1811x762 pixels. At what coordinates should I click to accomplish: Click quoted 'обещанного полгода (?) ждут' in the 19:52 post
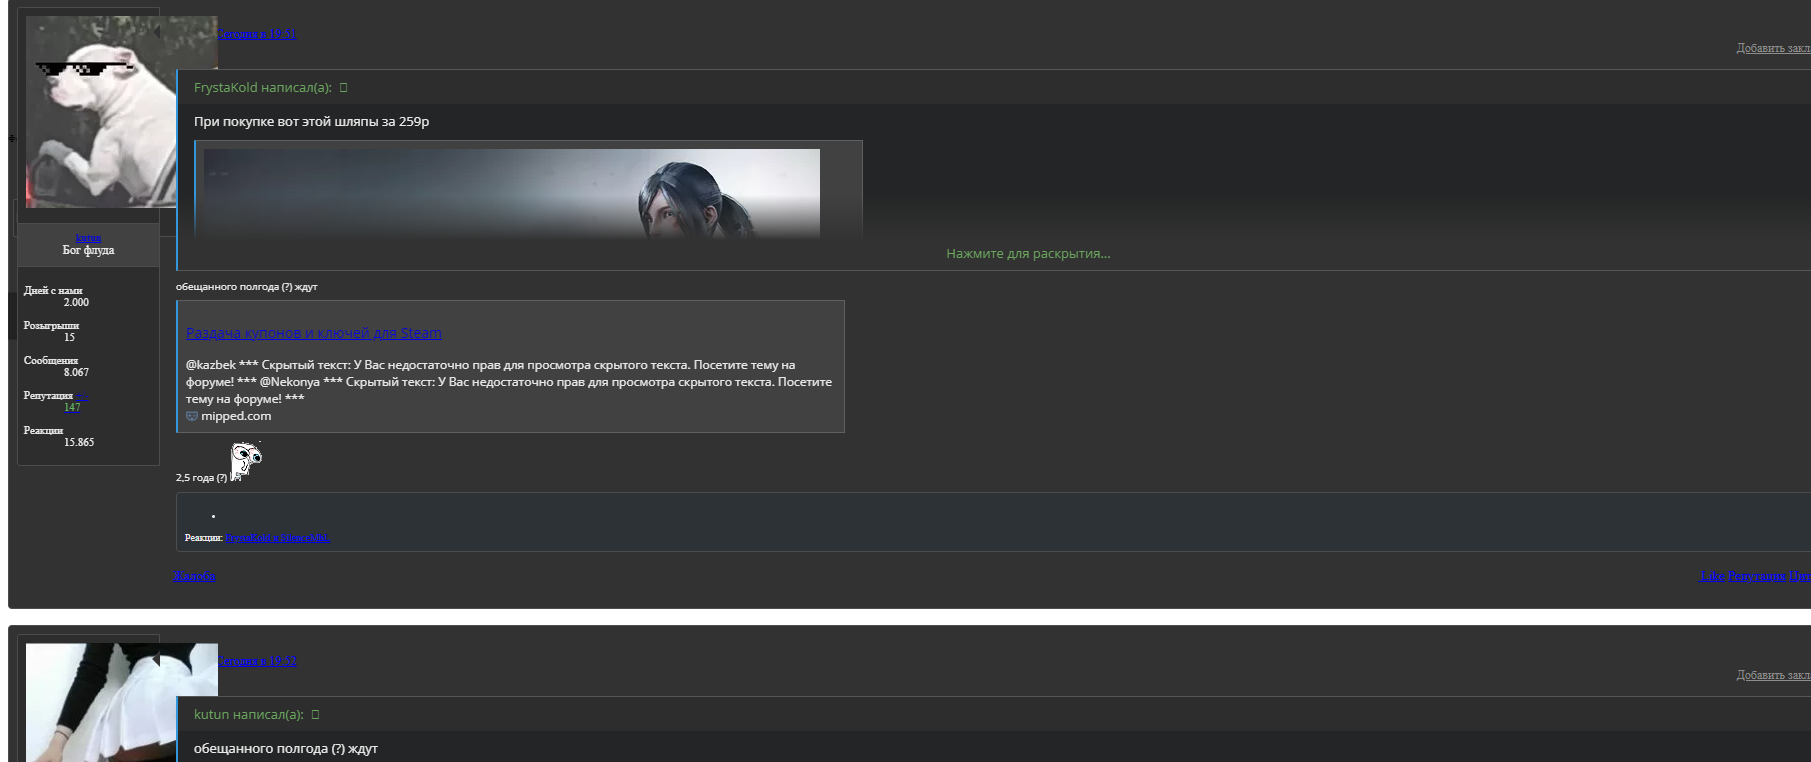[x=286, y=749]
